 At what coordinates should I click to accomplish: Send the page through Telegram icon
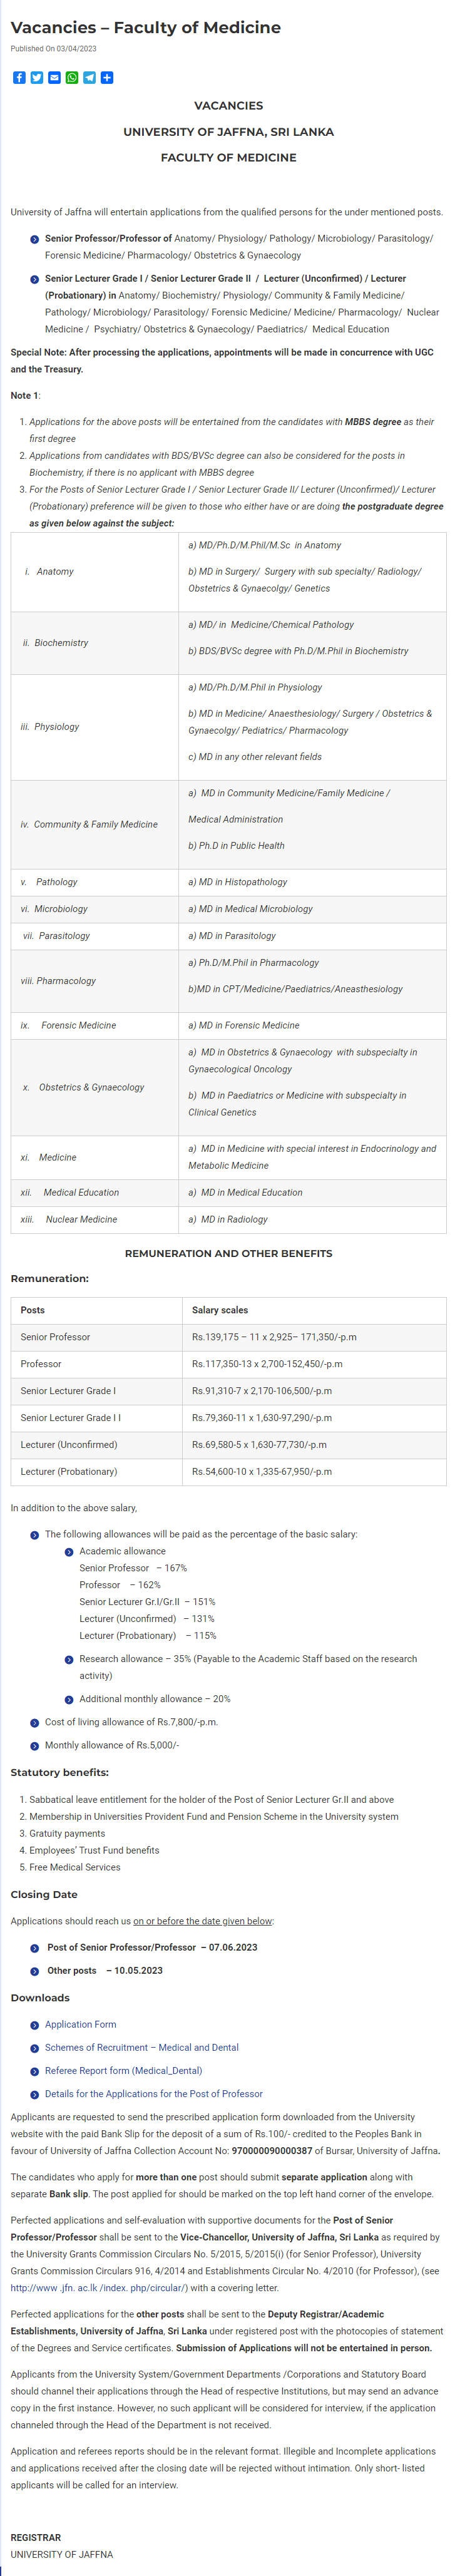89,78
